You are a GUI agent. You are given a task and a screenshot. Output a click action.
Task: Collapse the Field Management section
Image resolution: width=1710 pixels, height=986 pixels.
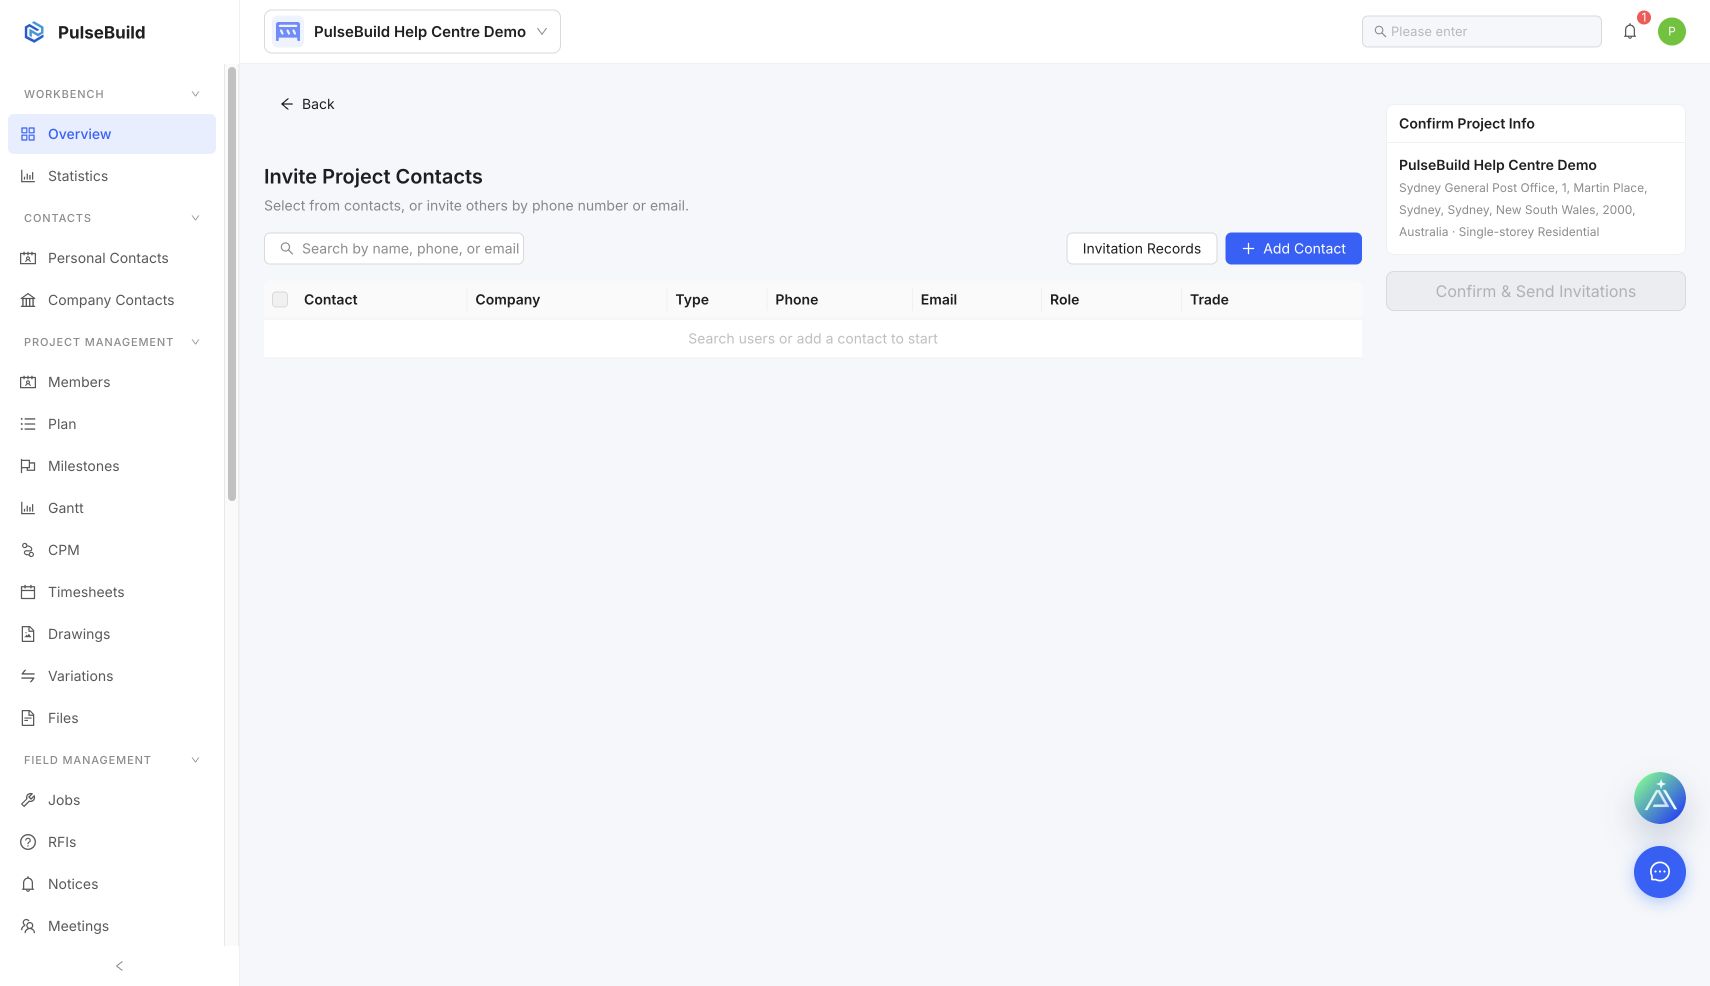[x=195, y=760]
